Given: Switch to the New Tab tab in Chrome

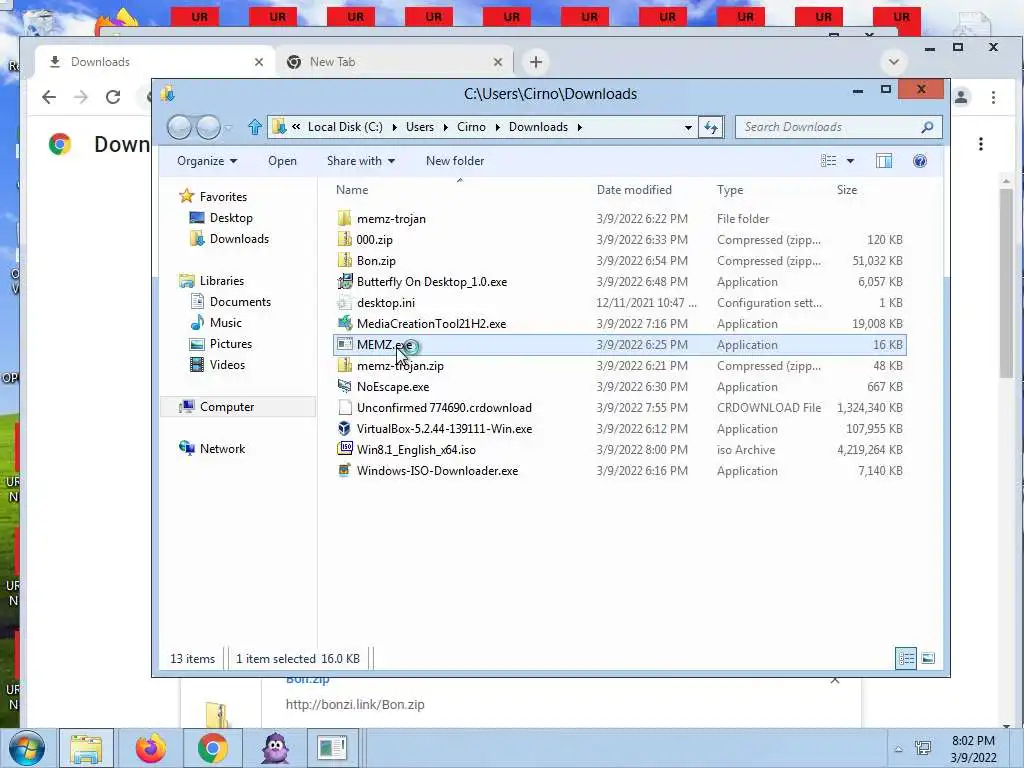Looking at the screenshot, I should pyautogui.click(x=394, y=62).
